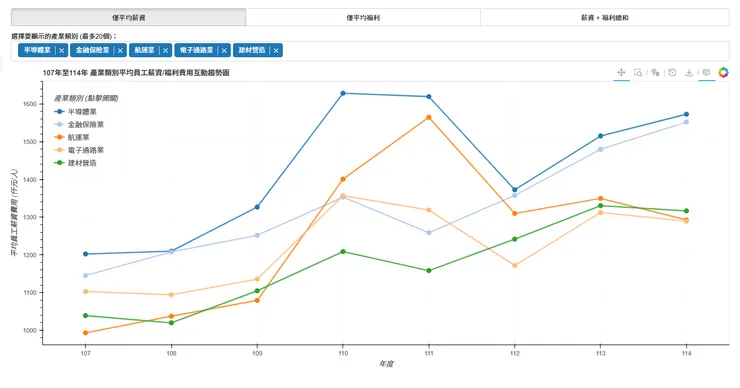
Task: Activate the Pan tool in chart toolbar
Action: (621, 72)
